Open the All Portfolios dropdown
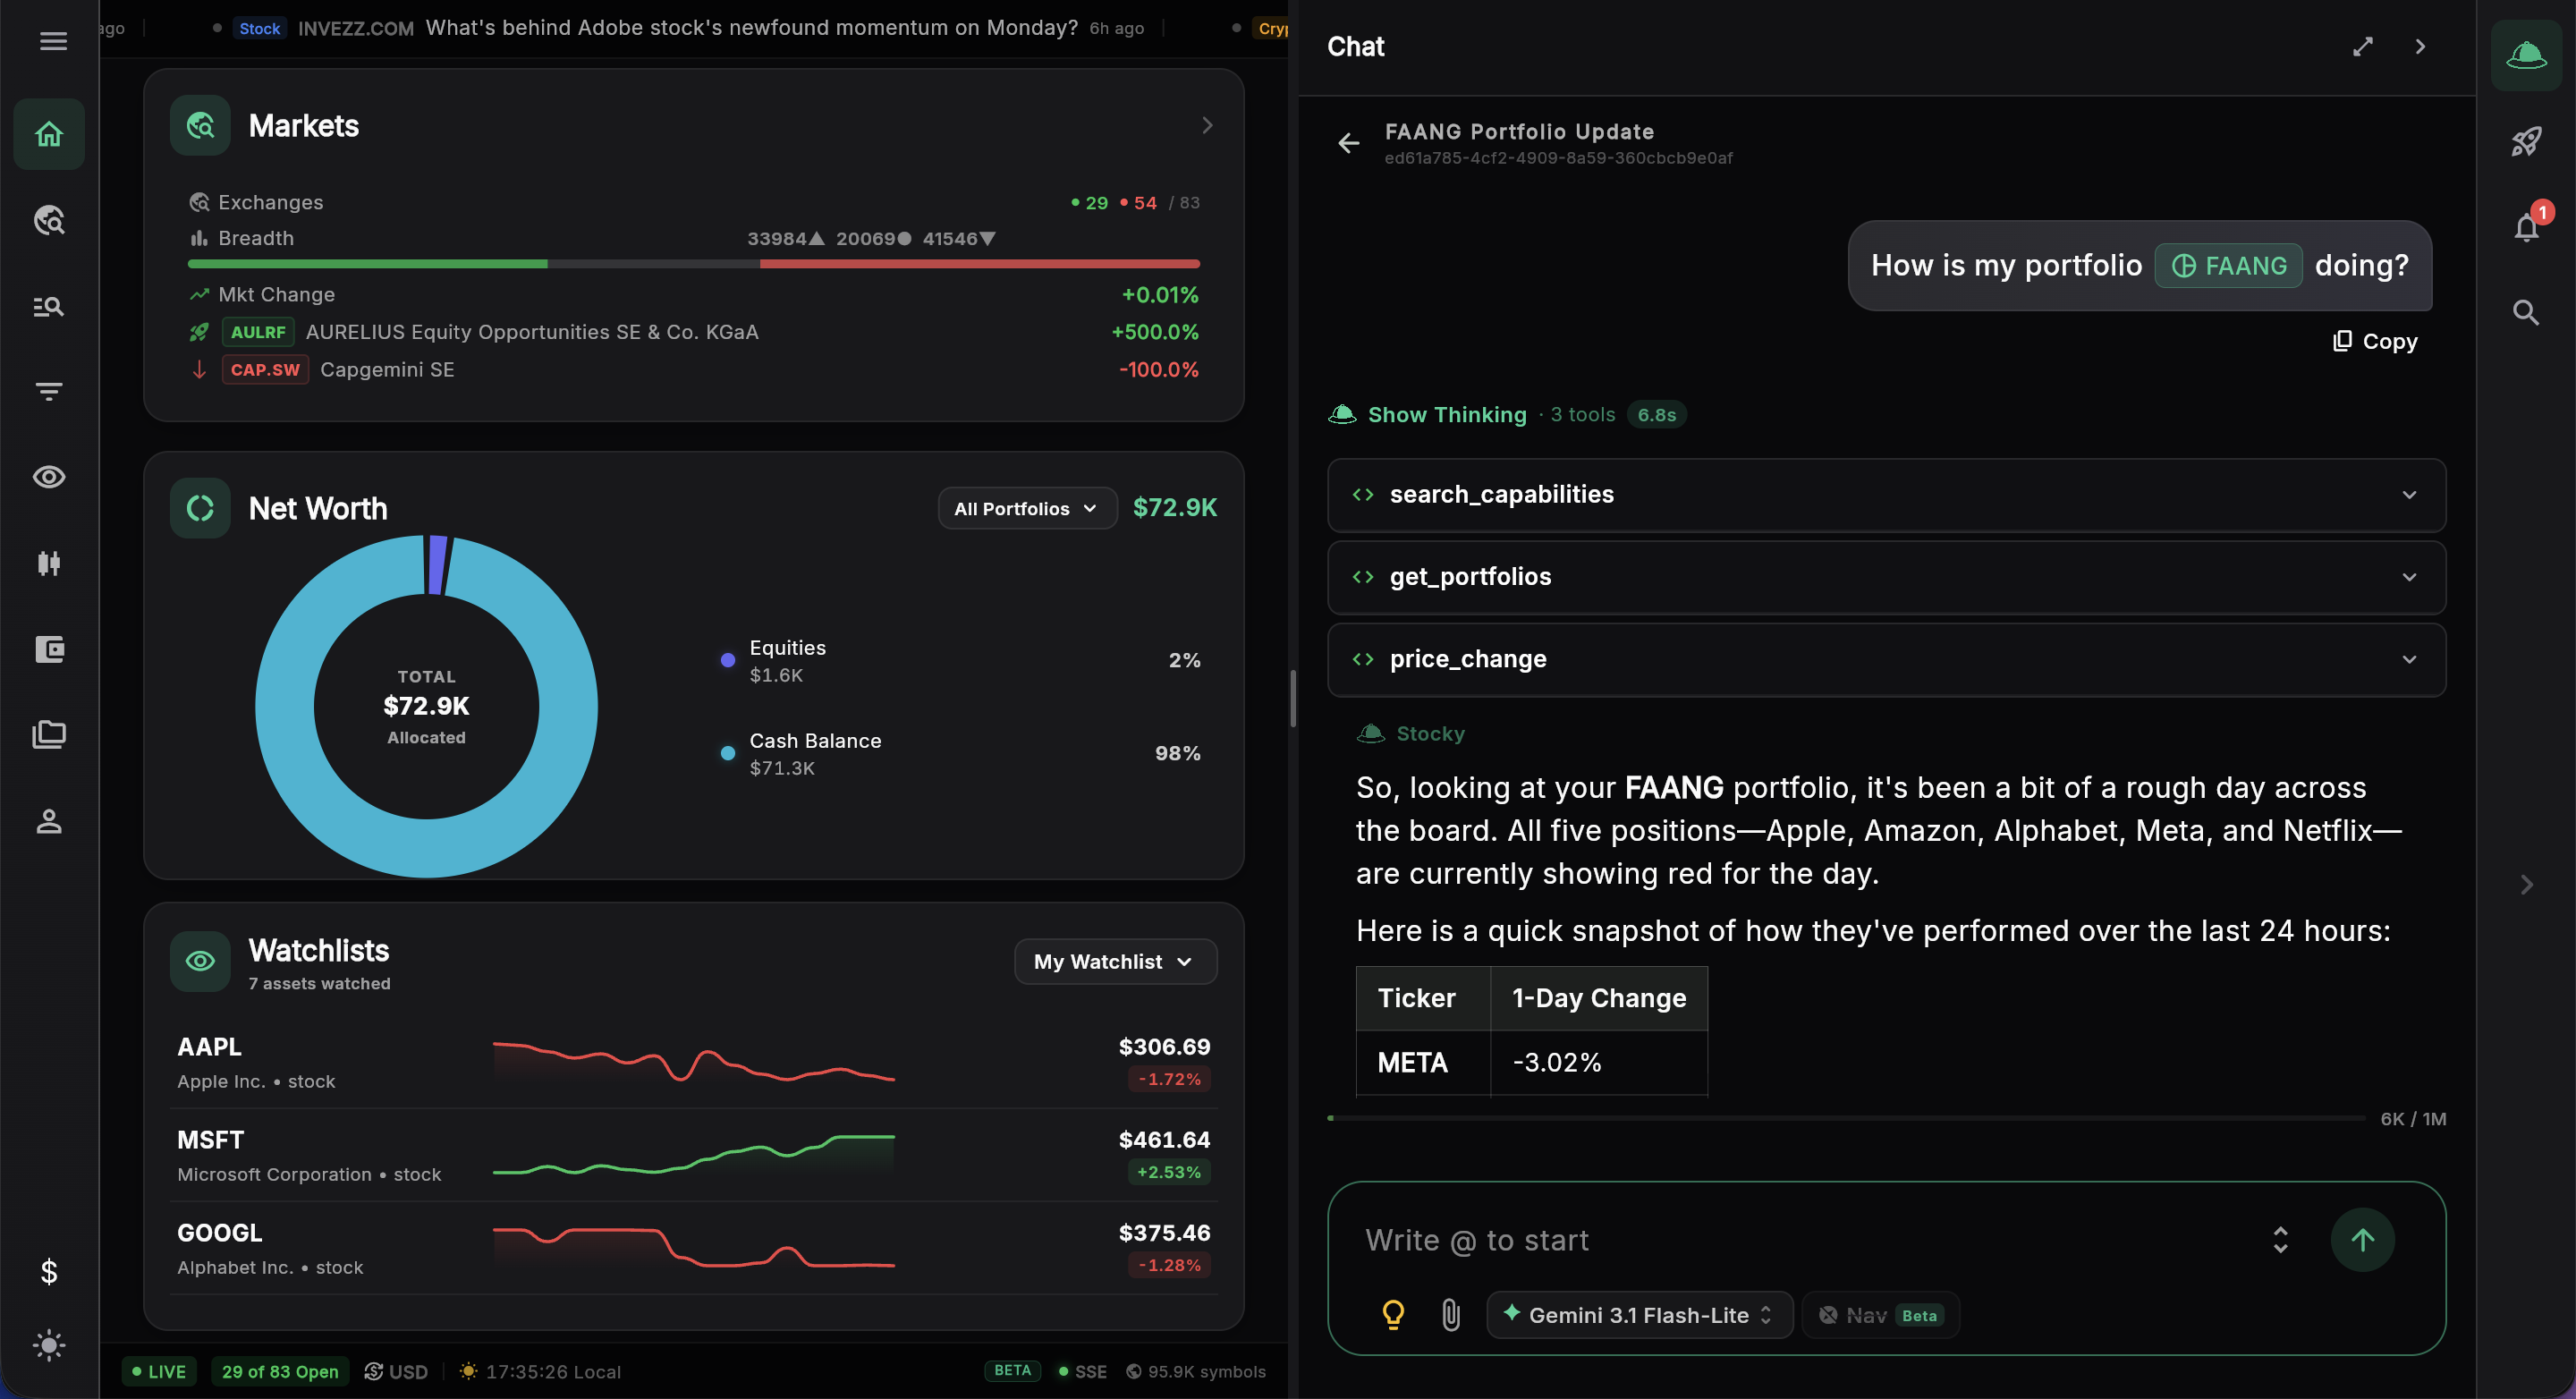 pos(1027,508)
